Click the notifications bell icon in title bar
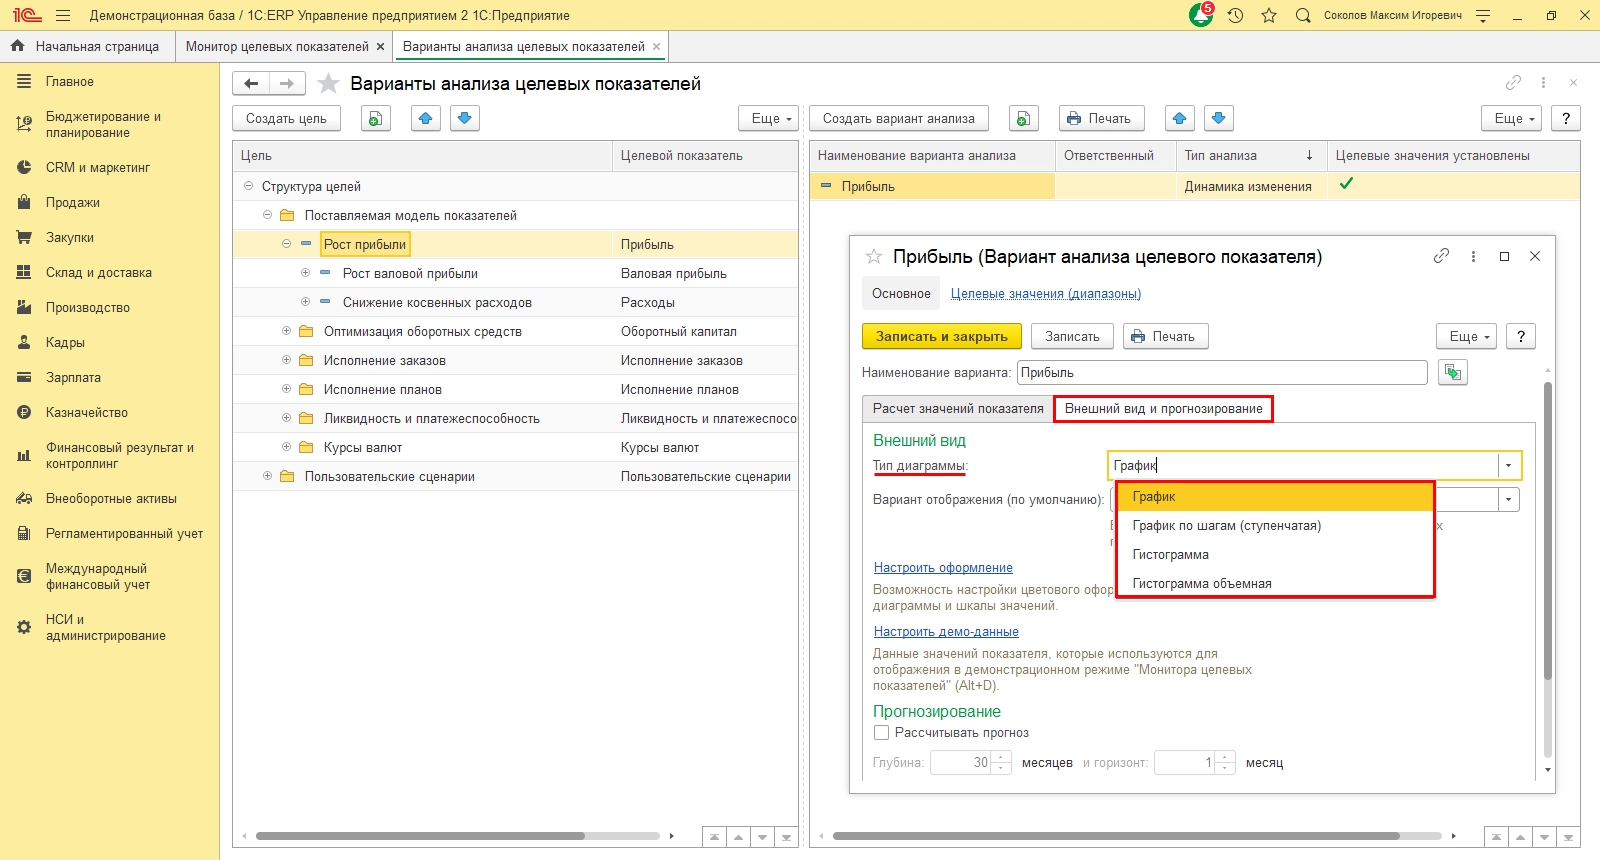Viewport: 1600px width, 860px height. [x=1200, y=15]
